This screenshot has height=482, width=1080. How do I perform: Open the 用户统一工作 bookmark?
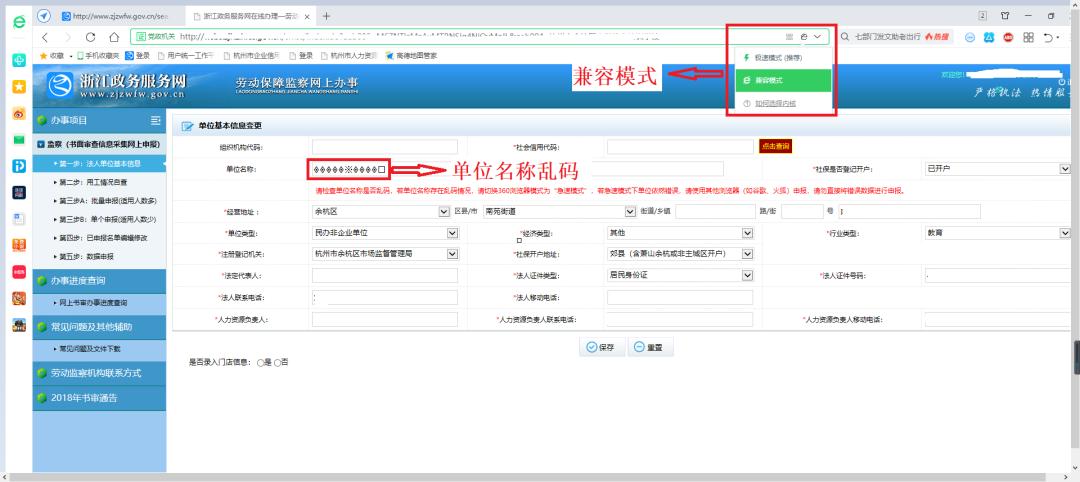[x=185, y=56]
